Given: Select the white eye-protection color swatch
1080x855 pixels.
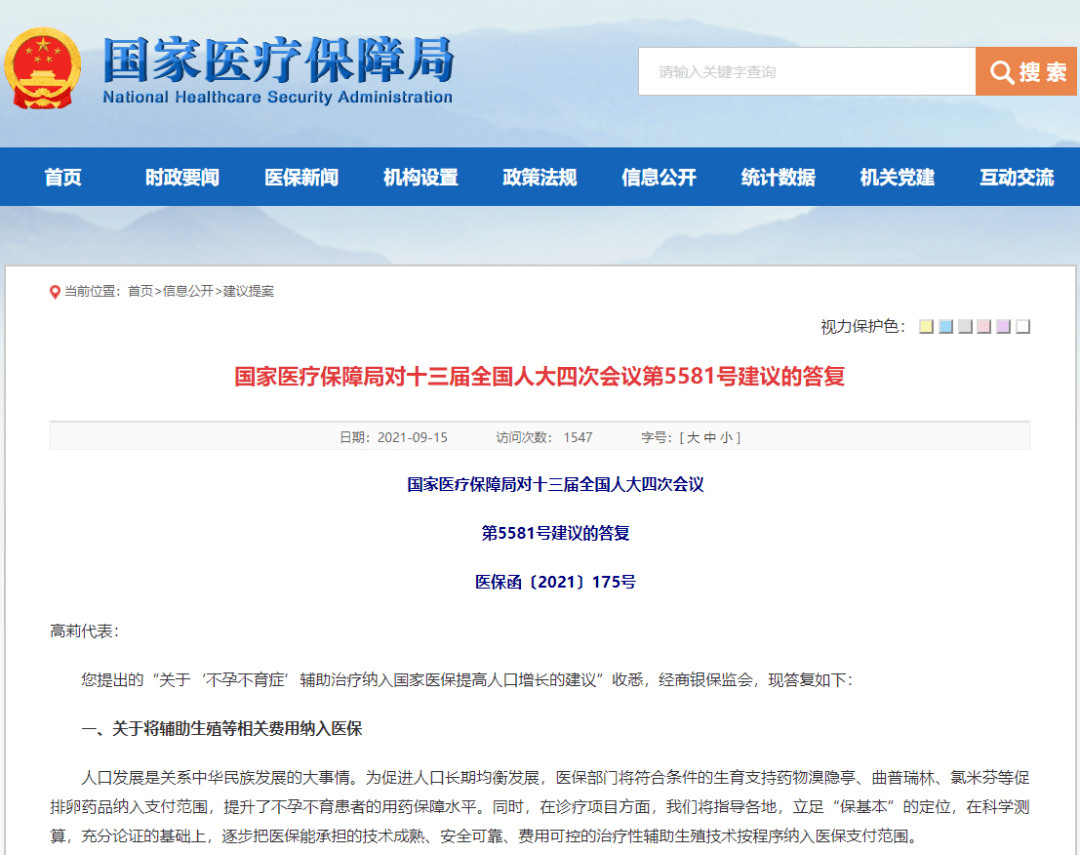Looking at the screenshot, I should (x=1023, y=327).
